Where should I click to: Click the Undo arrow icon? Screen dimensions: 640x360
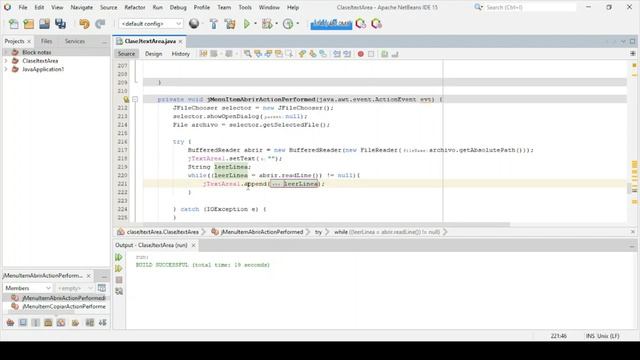coord(84,24)
